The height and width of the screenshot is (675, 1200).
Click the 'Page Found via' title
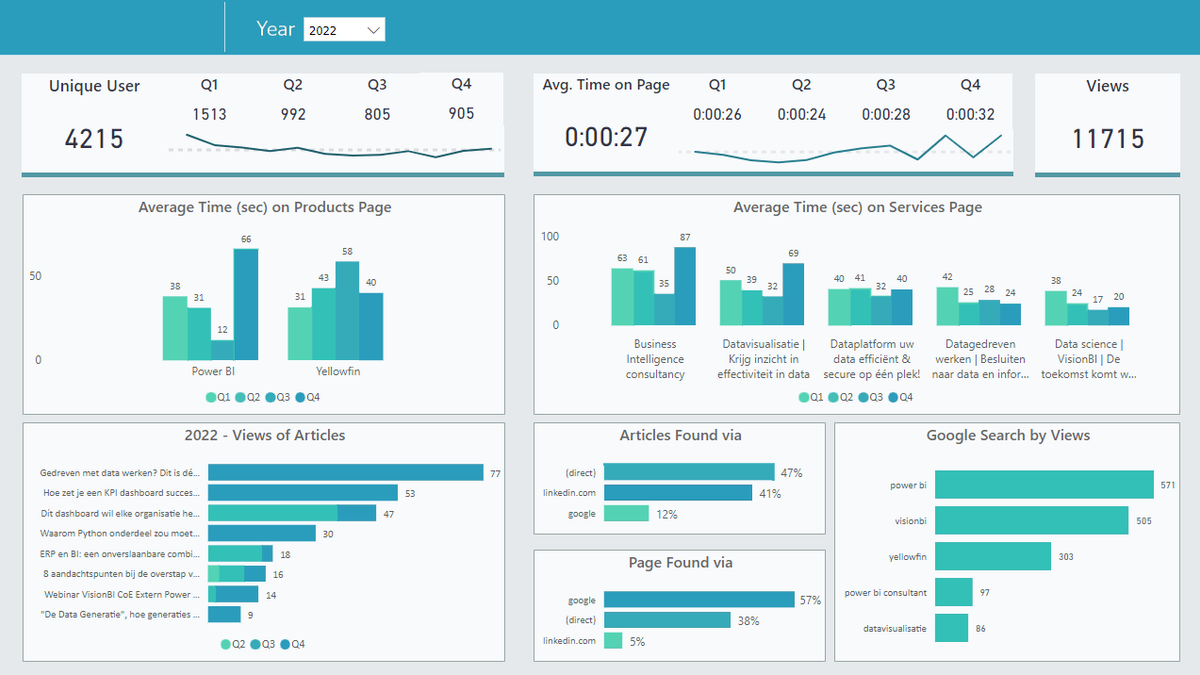(x=679, y=563)
